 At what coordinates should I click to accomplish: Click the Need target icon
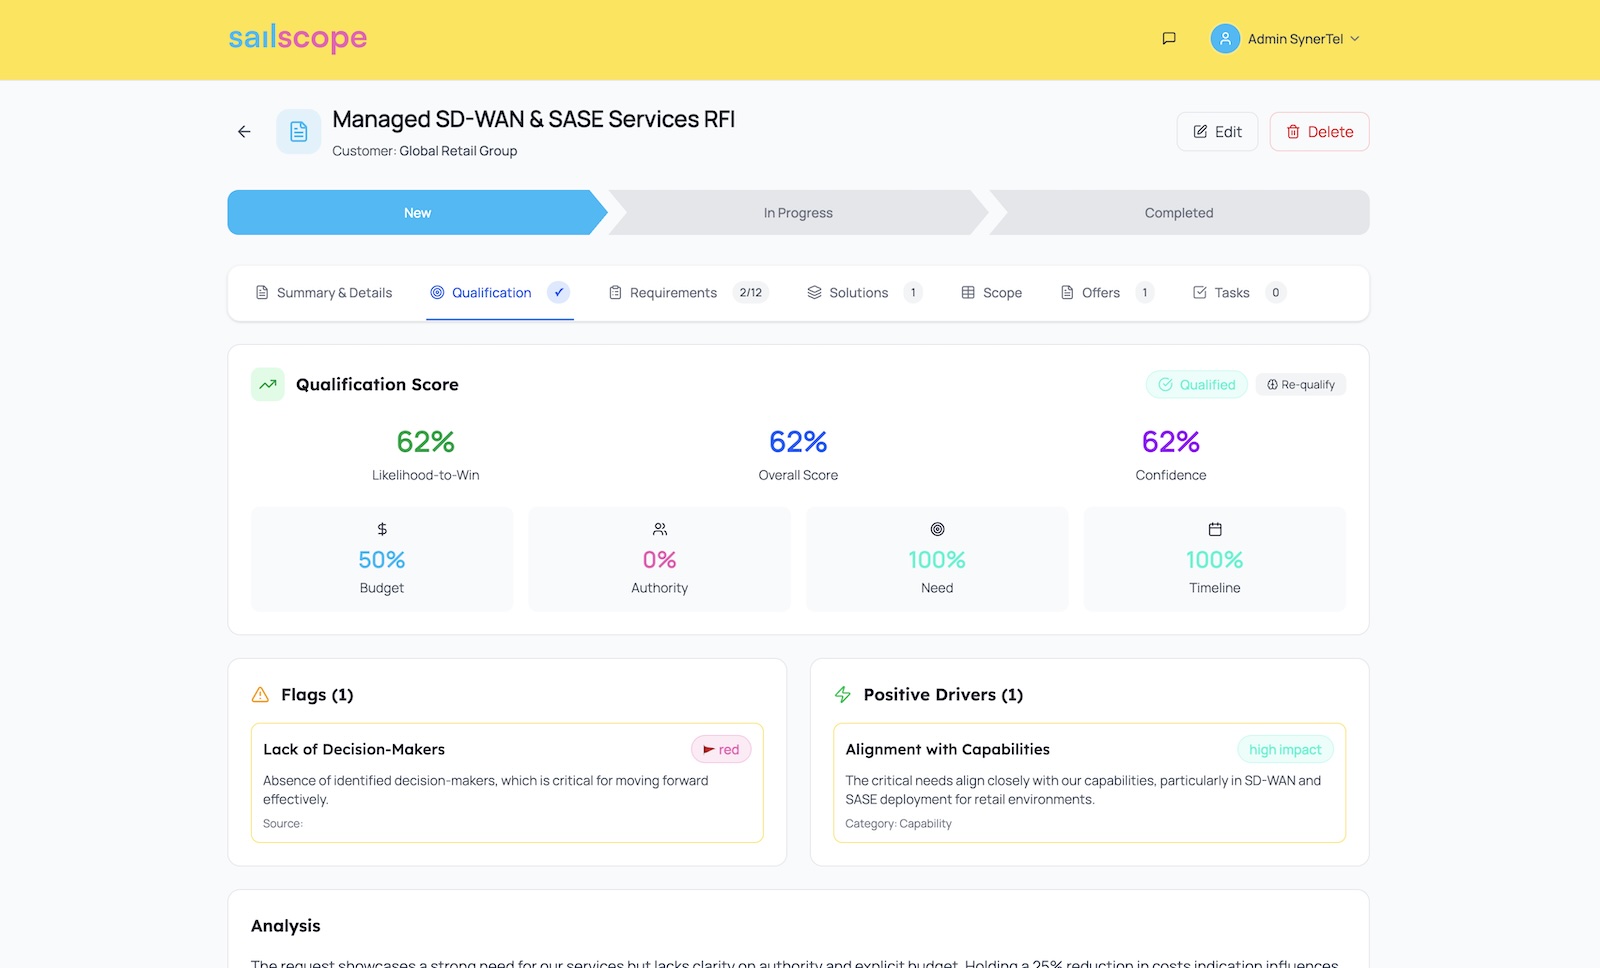click(937, 529)
